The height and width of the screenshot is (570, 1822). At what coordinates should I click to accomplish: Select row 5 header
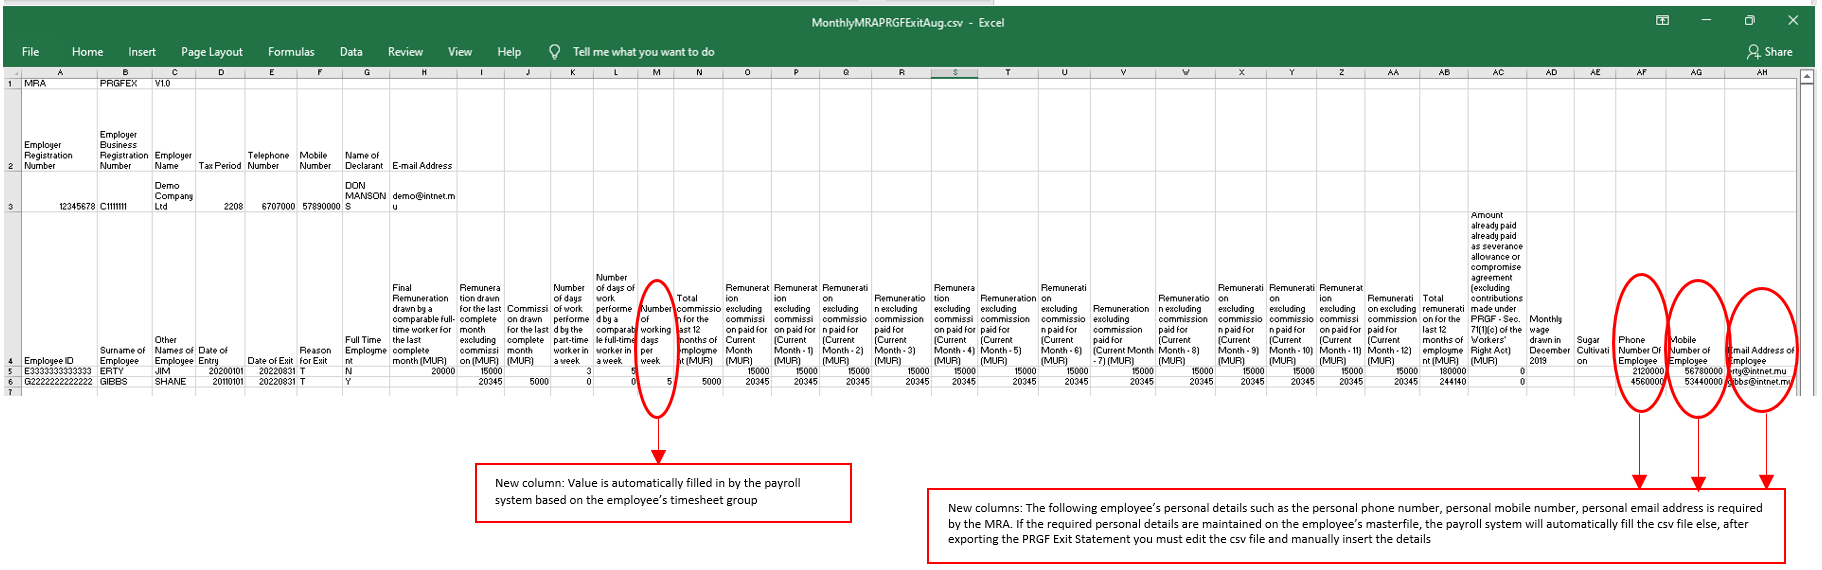click(10, 371)
